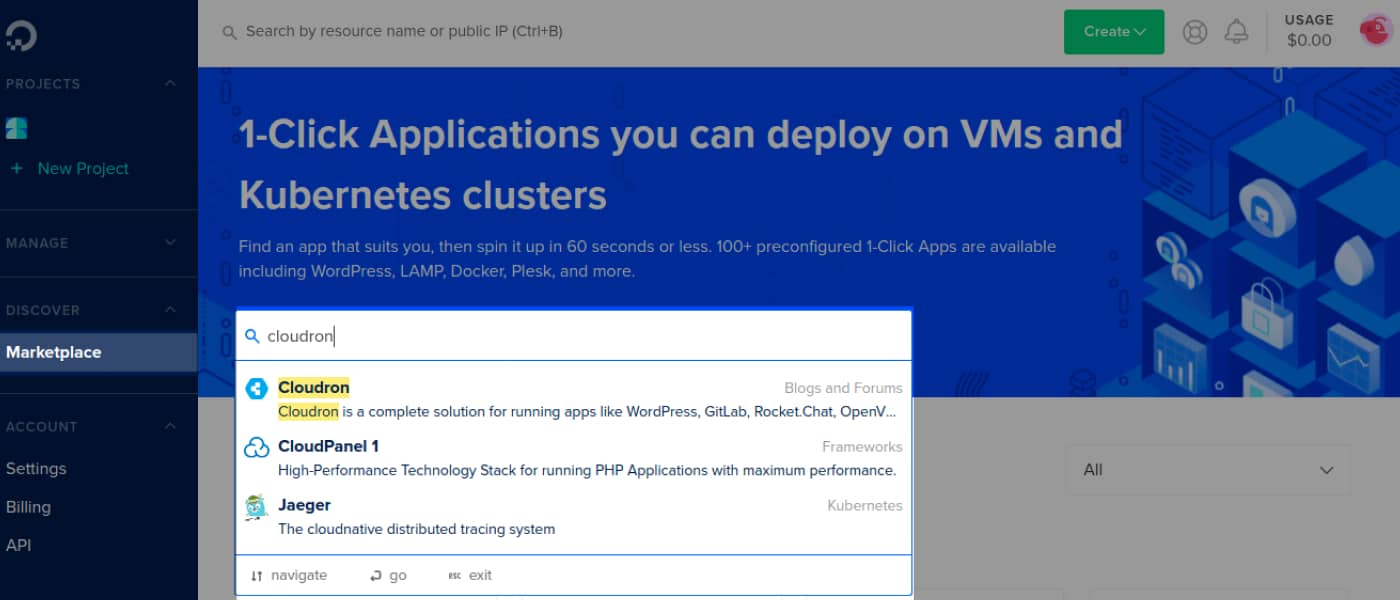Viewport: 1400px width, 600px height.
Task: Select the CloudPanel 1 search result
Action: coord(574,458)
